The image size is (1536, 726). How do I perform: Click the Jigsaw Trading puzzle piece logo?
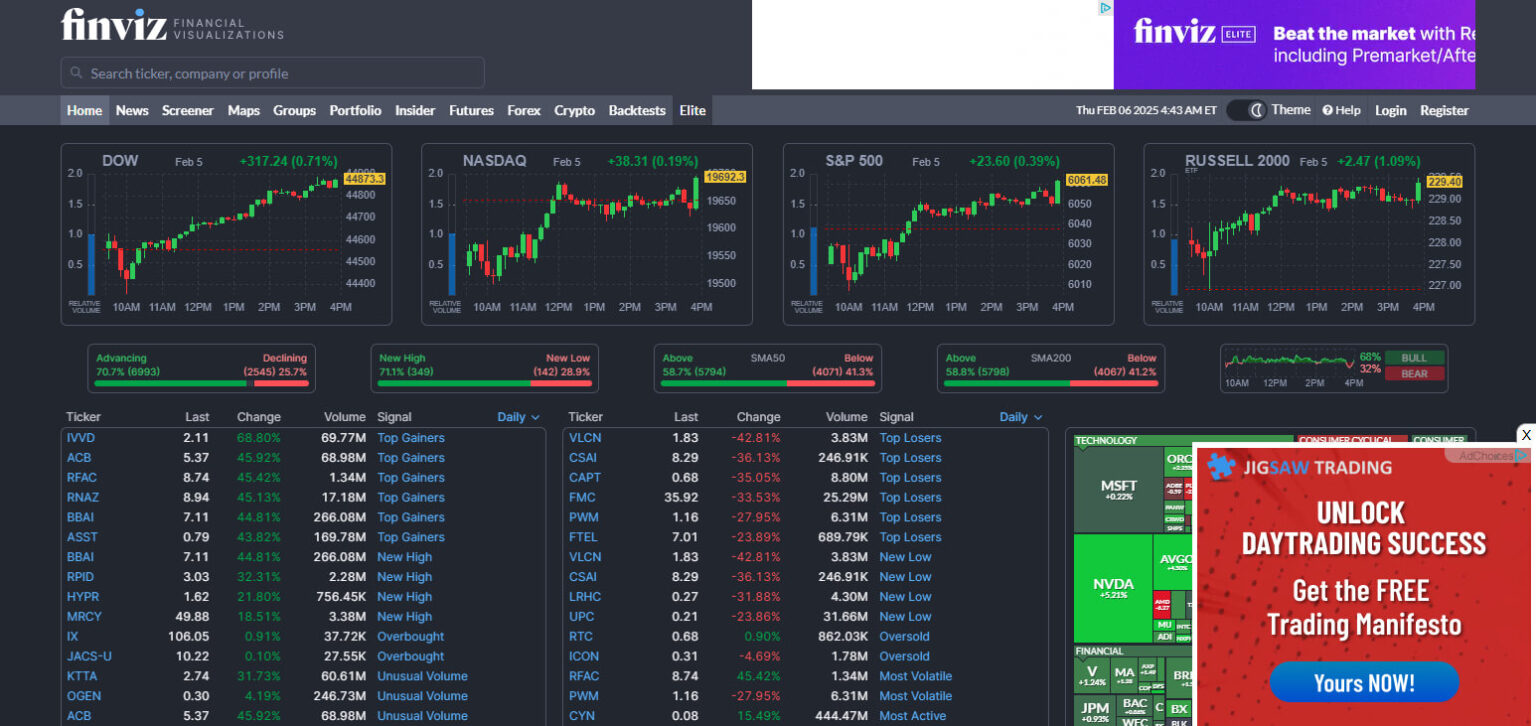point(1220,467)
